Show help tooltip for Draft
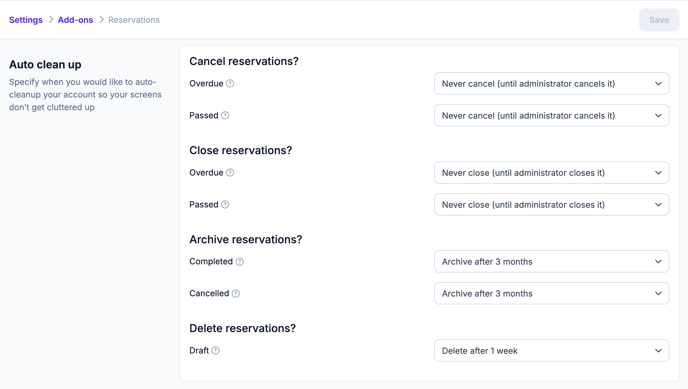Image resolution: width=688 pixels, height=389 pixels. [x=215, y=350]
